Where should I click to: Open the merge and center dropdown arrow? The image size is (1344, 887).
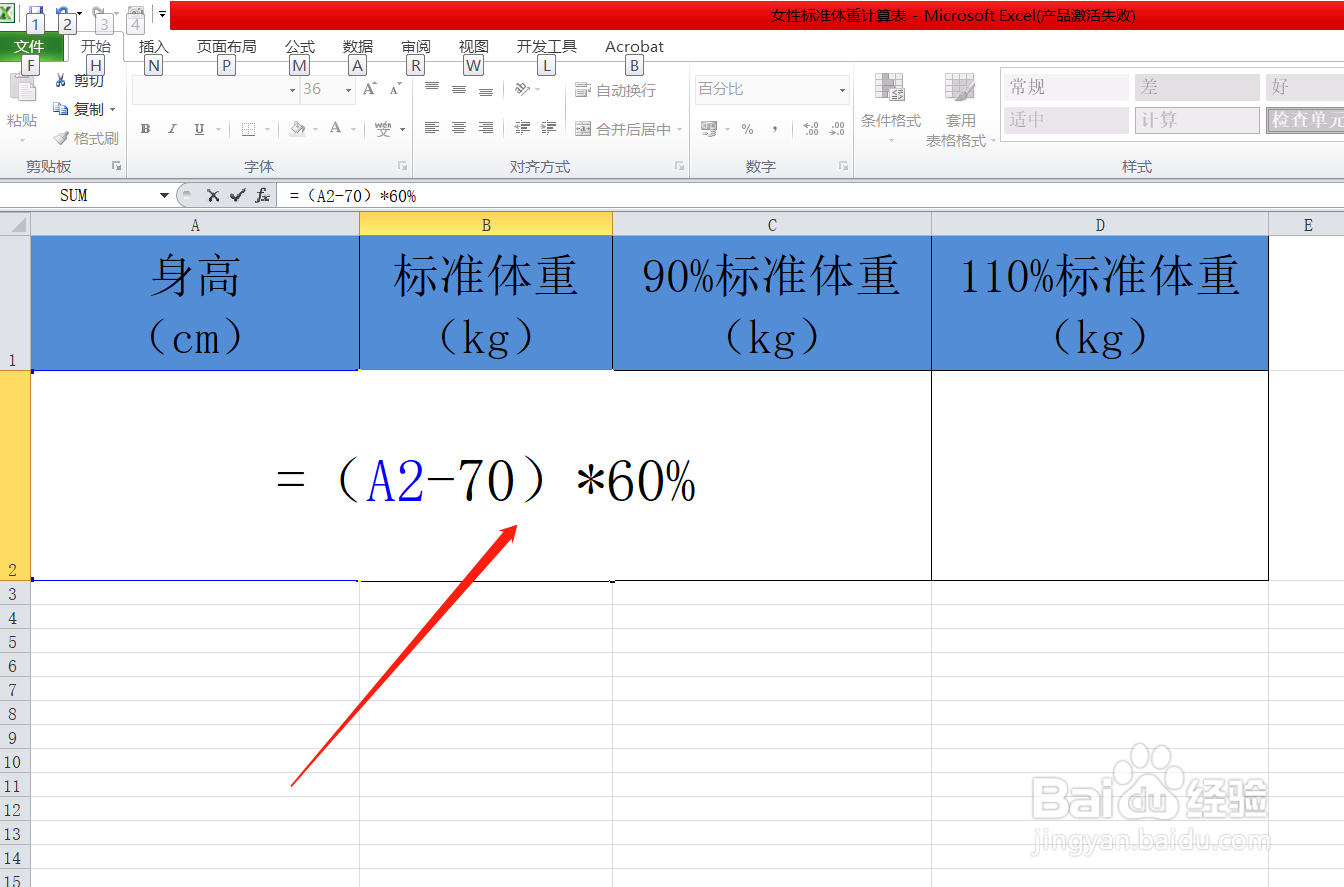(x=679, y=129)
